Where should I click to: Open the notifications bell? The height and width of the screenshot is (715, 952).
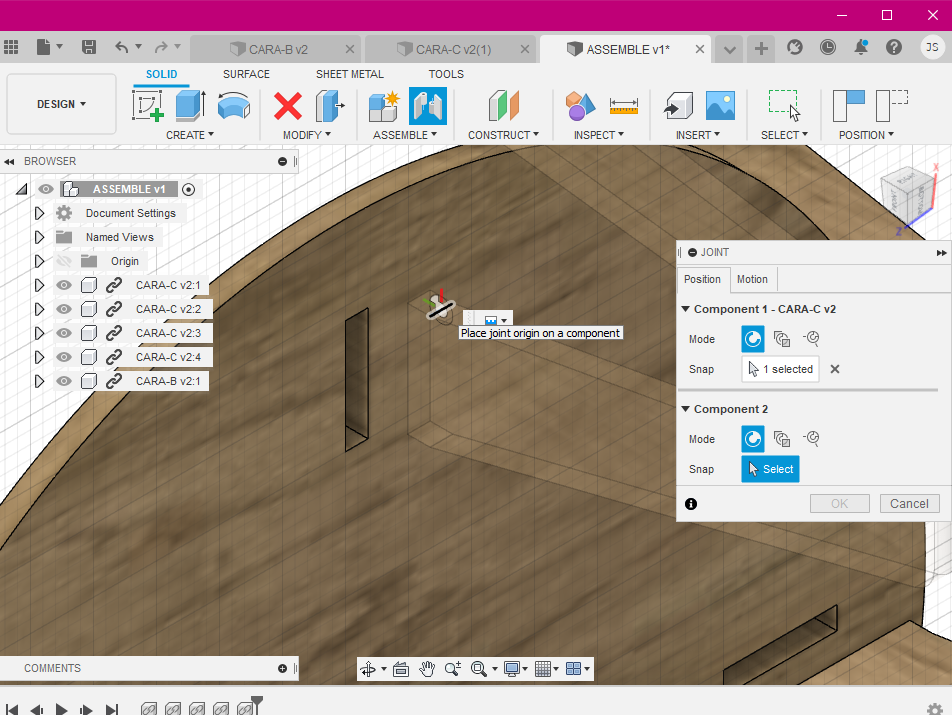point(861,47)
